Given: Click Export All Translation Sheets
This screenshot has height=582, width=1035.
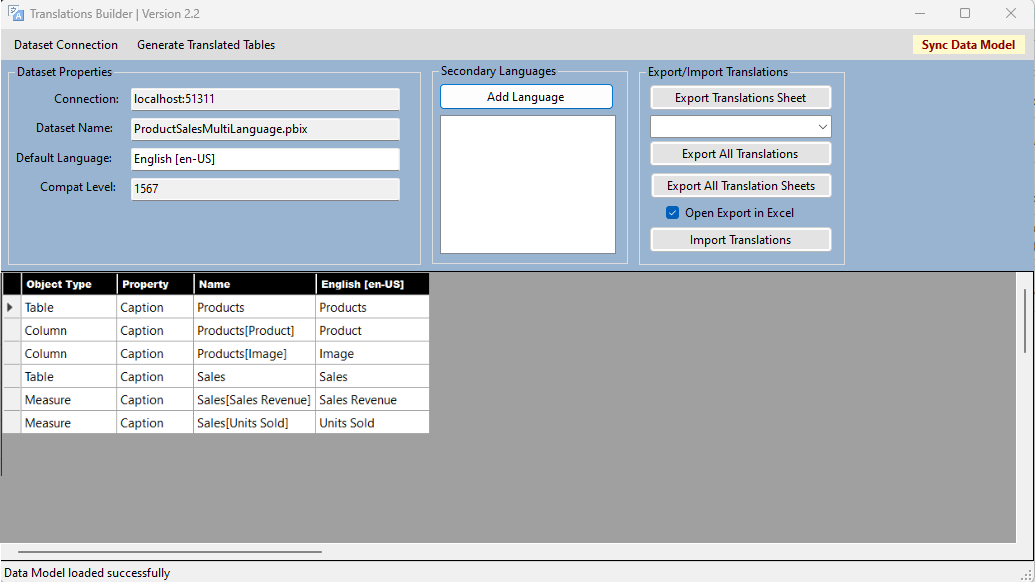Looking at the screenshot, I should click(740, 185).
